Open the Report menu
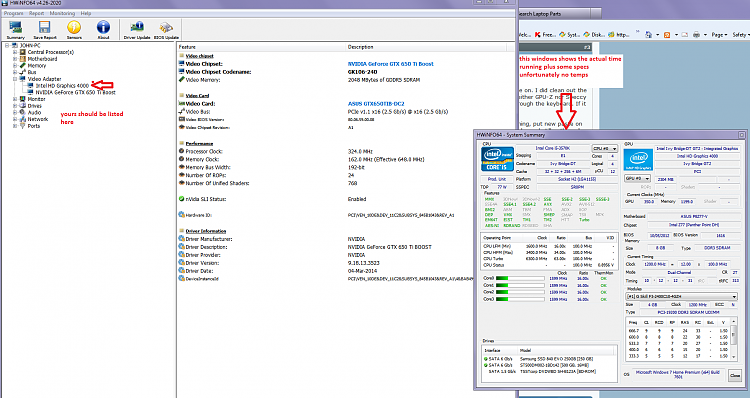Viewport: 750px width, 398px height. (36, 13)
